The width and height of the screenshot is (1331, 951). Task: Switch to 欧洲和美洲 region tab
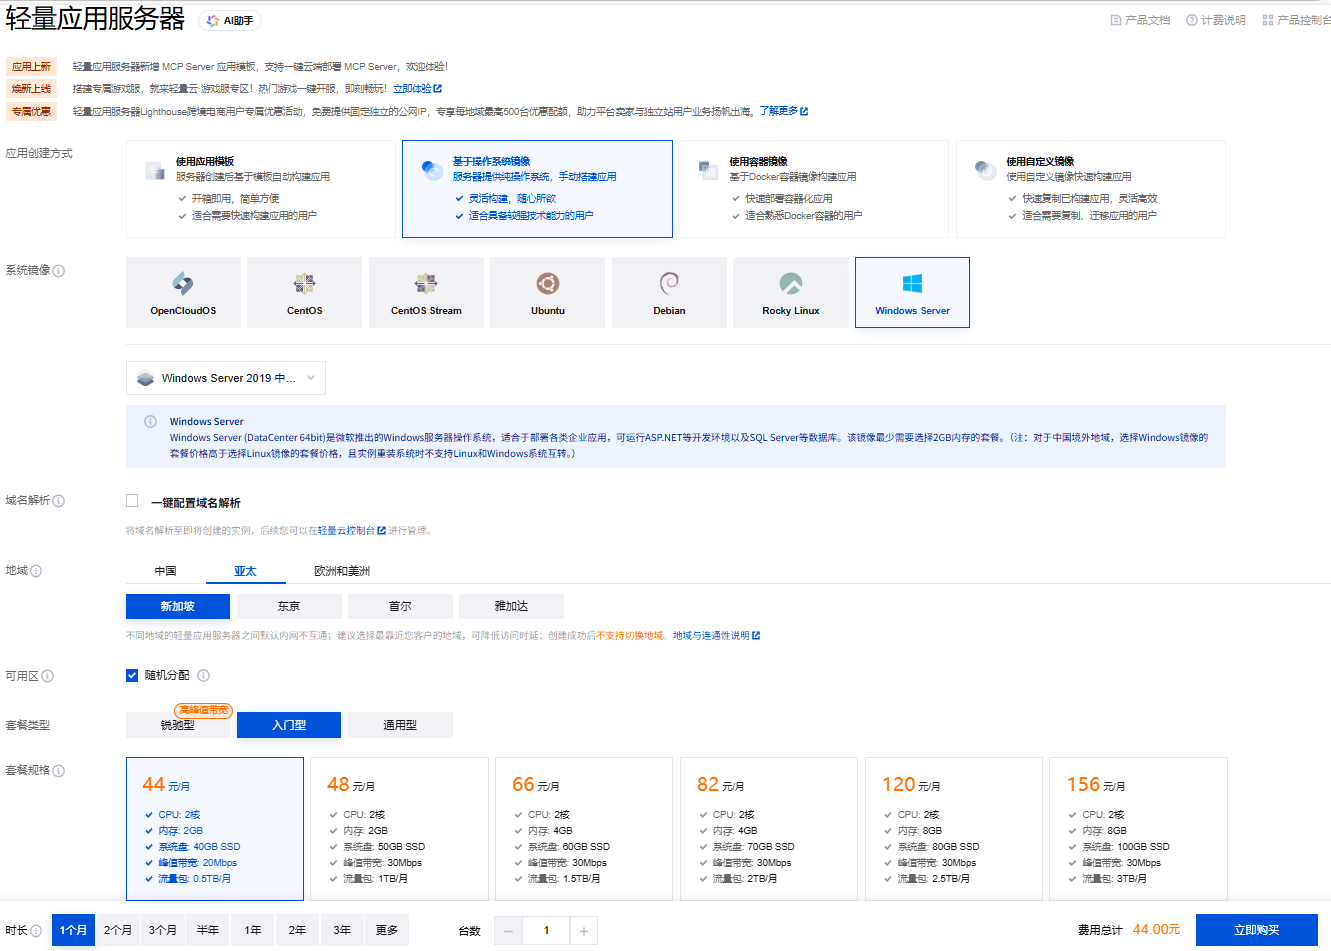coord(342,571)
